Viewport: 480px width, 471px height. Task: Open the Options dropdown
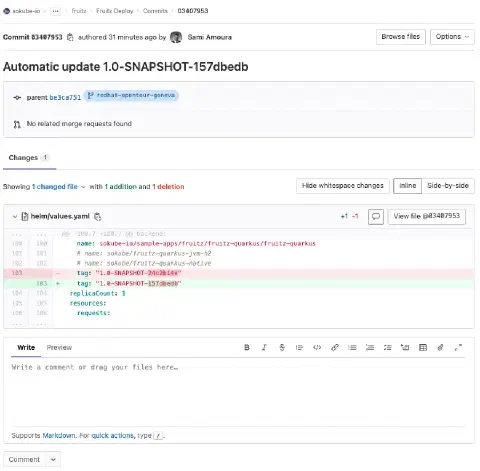[x=452, y=37]
